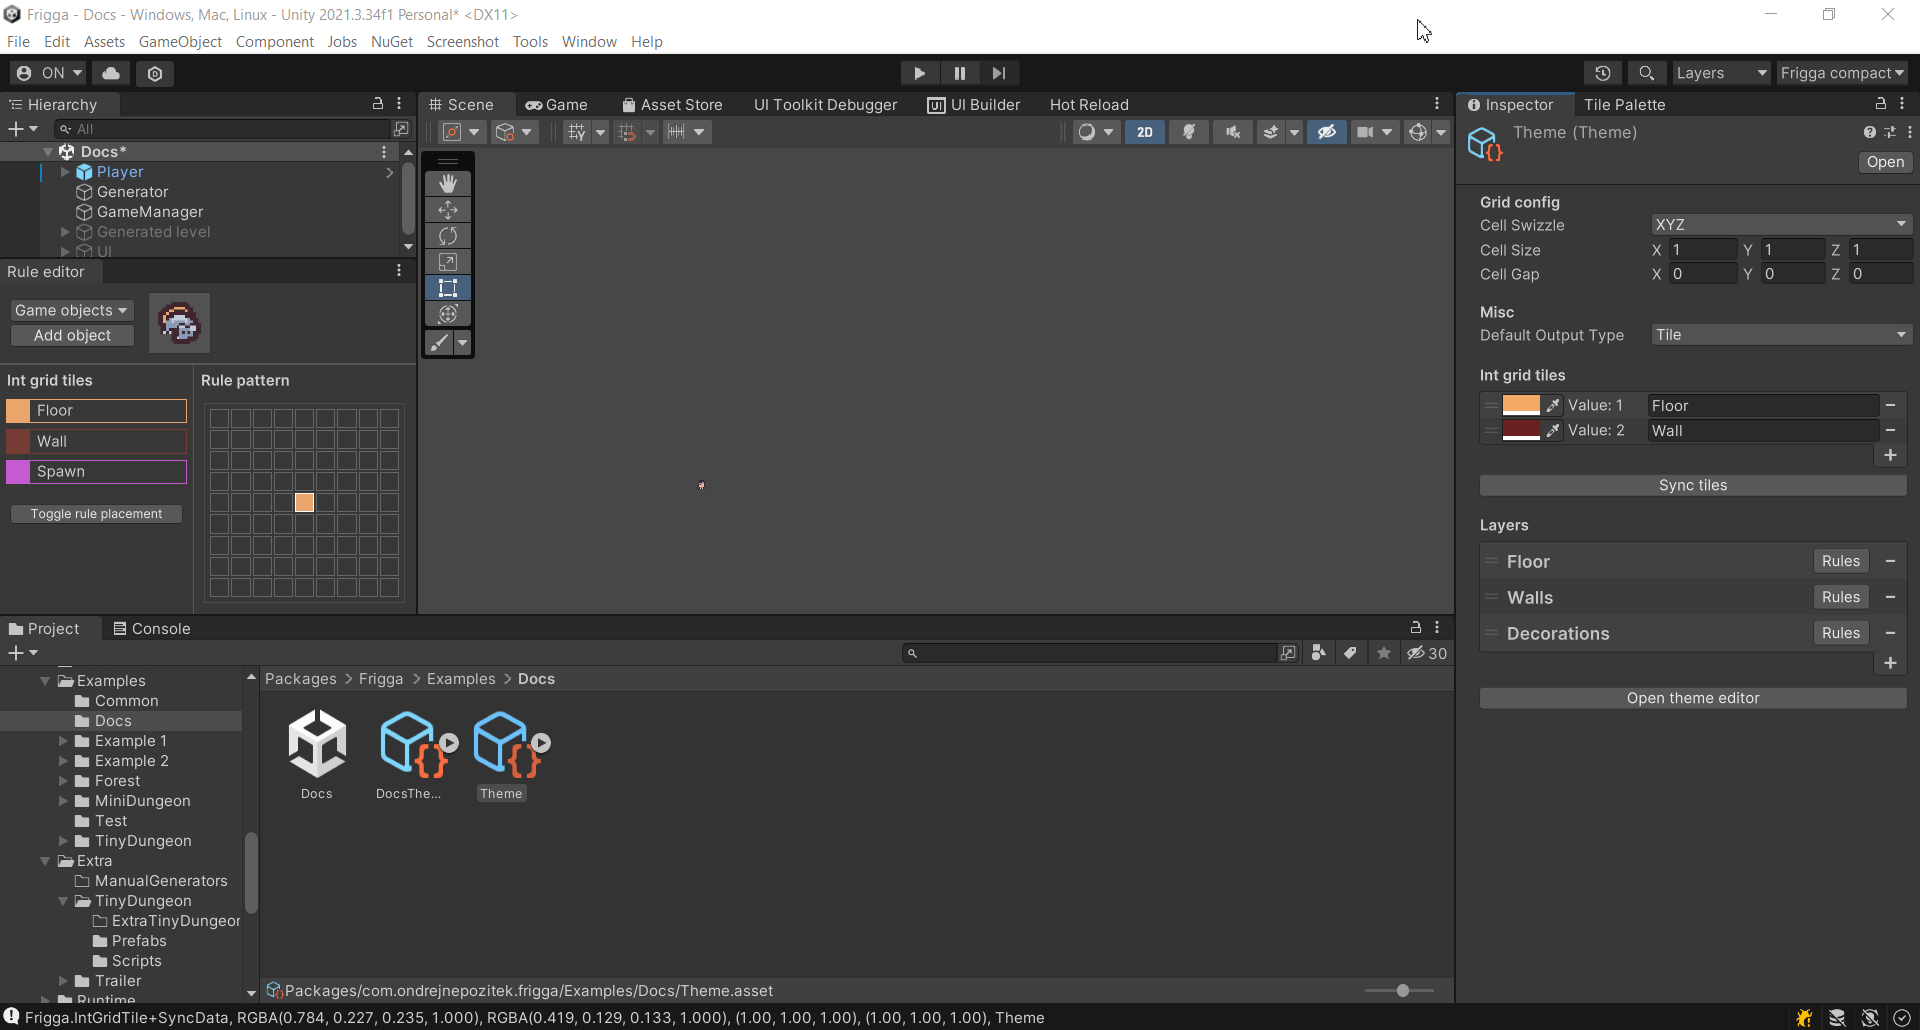Open Rules for the Decorations layer
The width and height of the screenshot is (1920, 1030).
tap(1841, 633)
